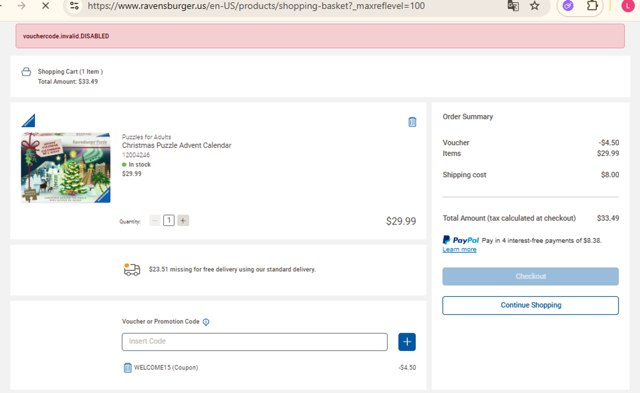Click the quantity field showing 1
Image resolution: width=640 pixels, height=393 pixels.
[169, 221]
